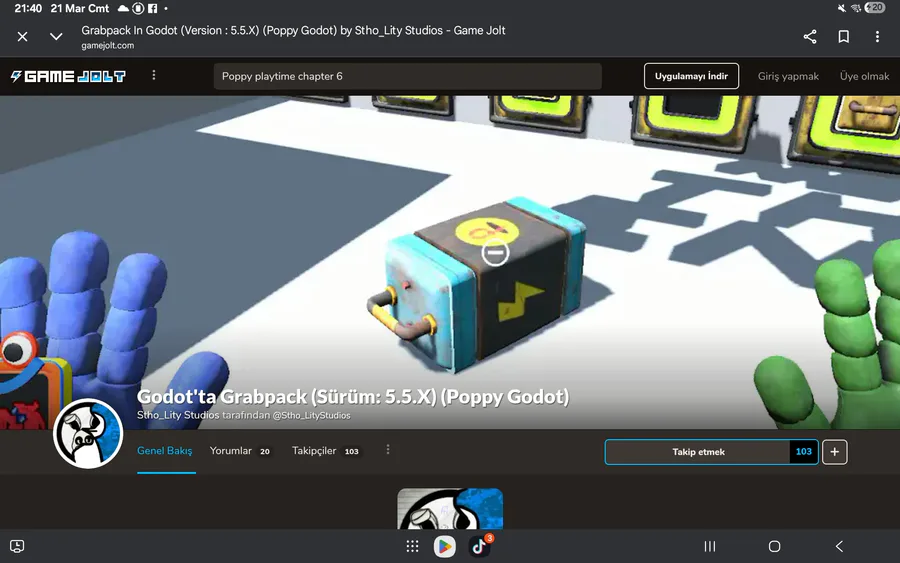Open the Giriş yapmak link
Image resolution: width=900 pixels, height=563 pixels.
pyautogui.click(x=788, y=76)
